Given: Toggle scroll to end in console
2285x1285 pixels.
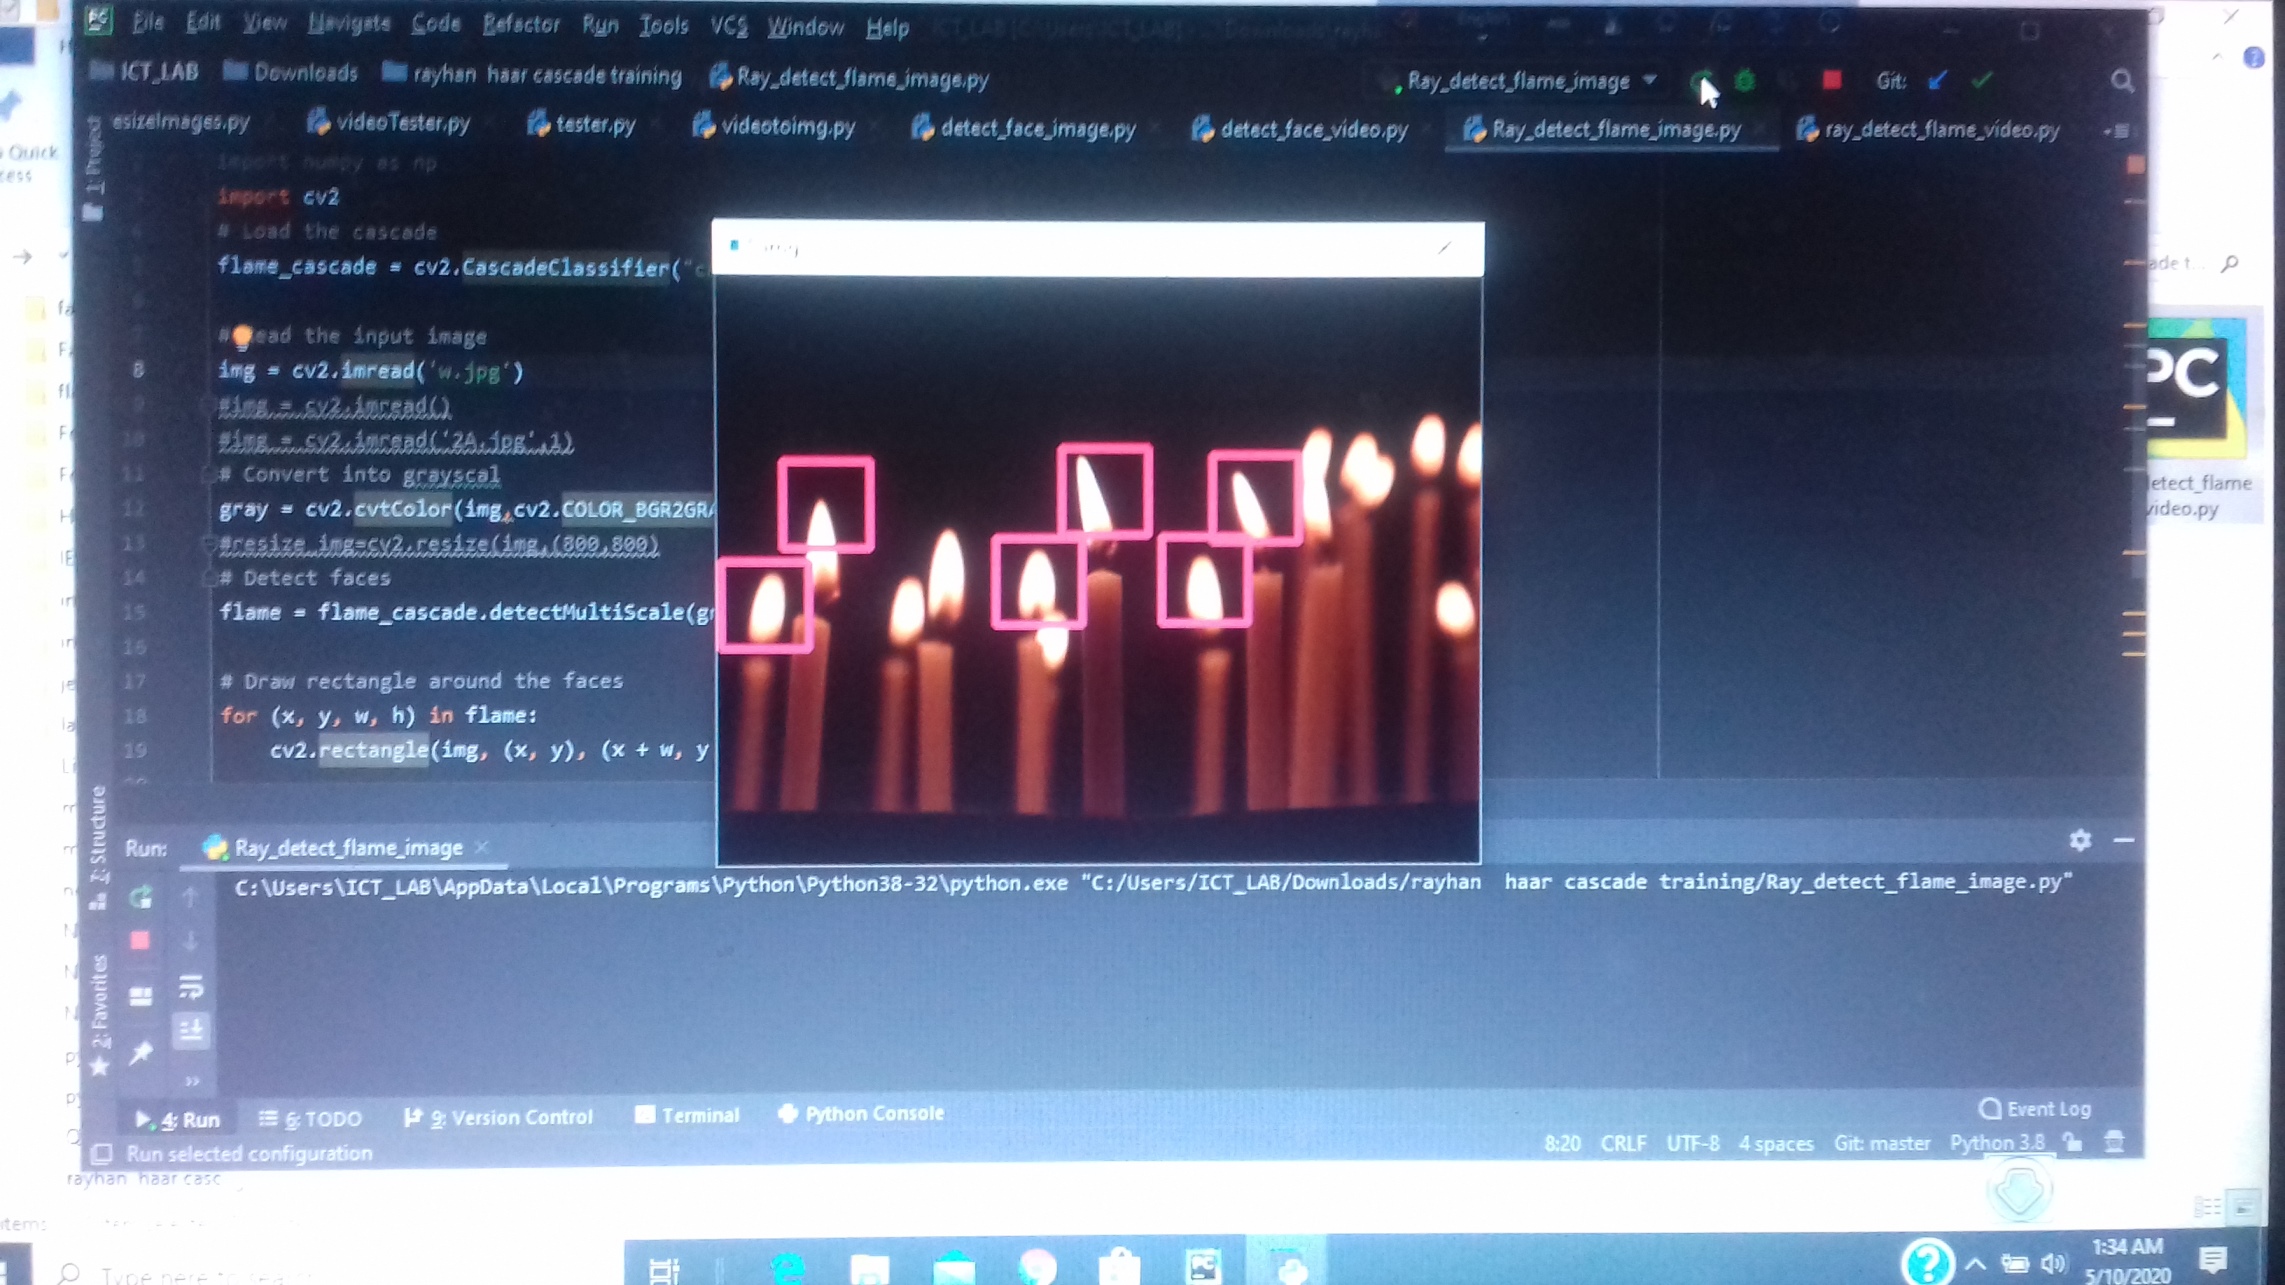Looking at the screenshot, I should [191, 1030].
